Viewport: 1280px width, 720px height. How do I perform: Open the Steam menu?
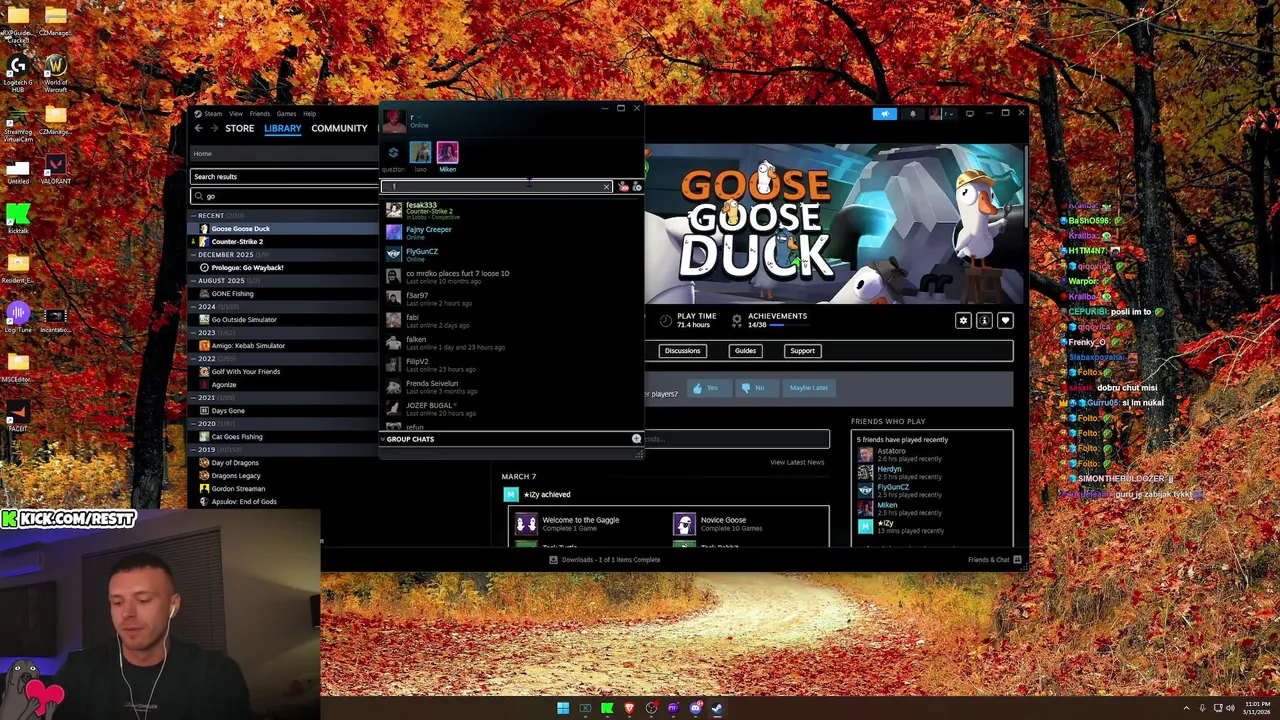[x=213, y=114]
